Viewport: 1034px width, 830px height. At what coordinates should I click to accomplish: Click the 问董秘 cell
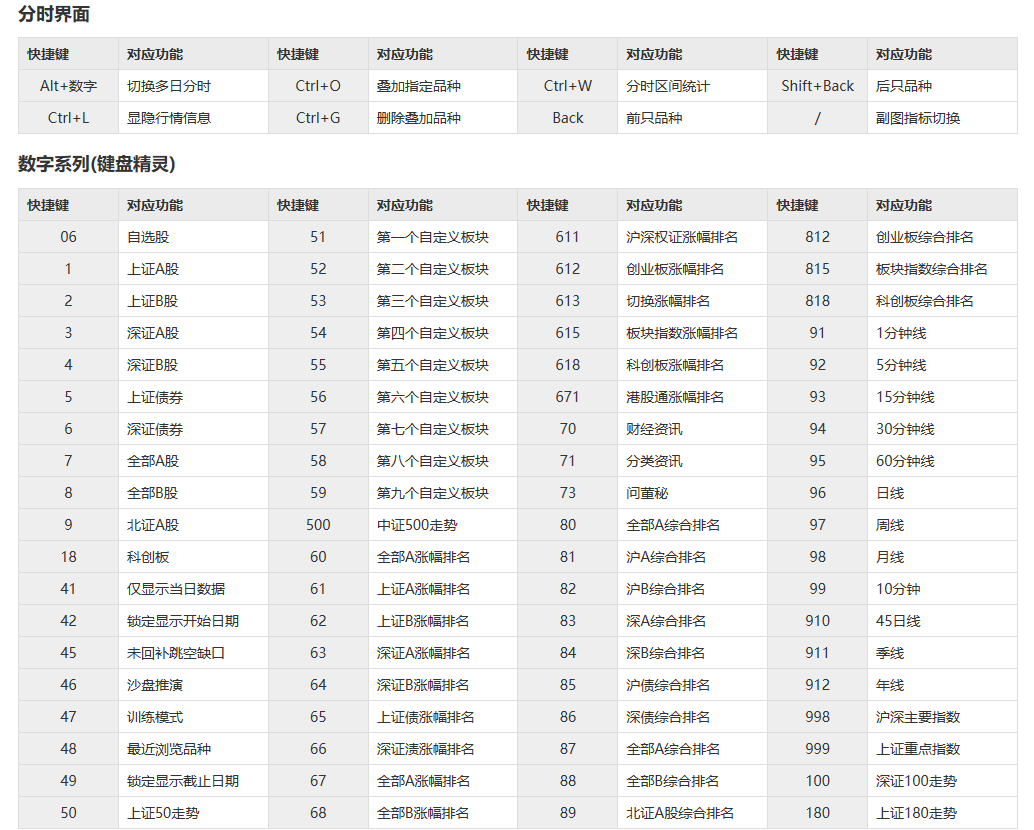point(692,492)
